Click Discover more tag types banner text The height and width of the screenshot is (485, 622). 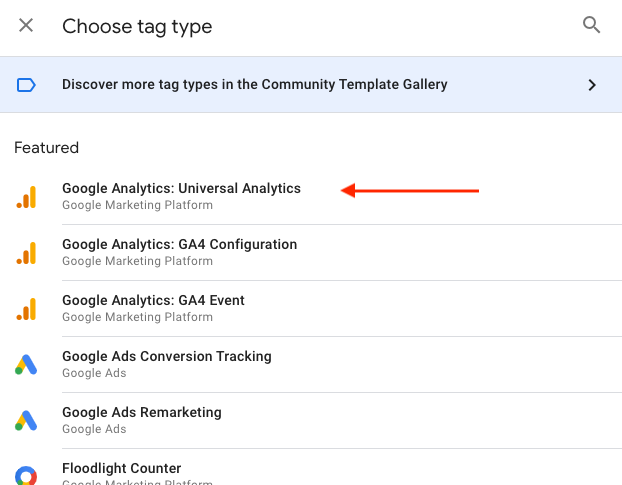(254, 85)
